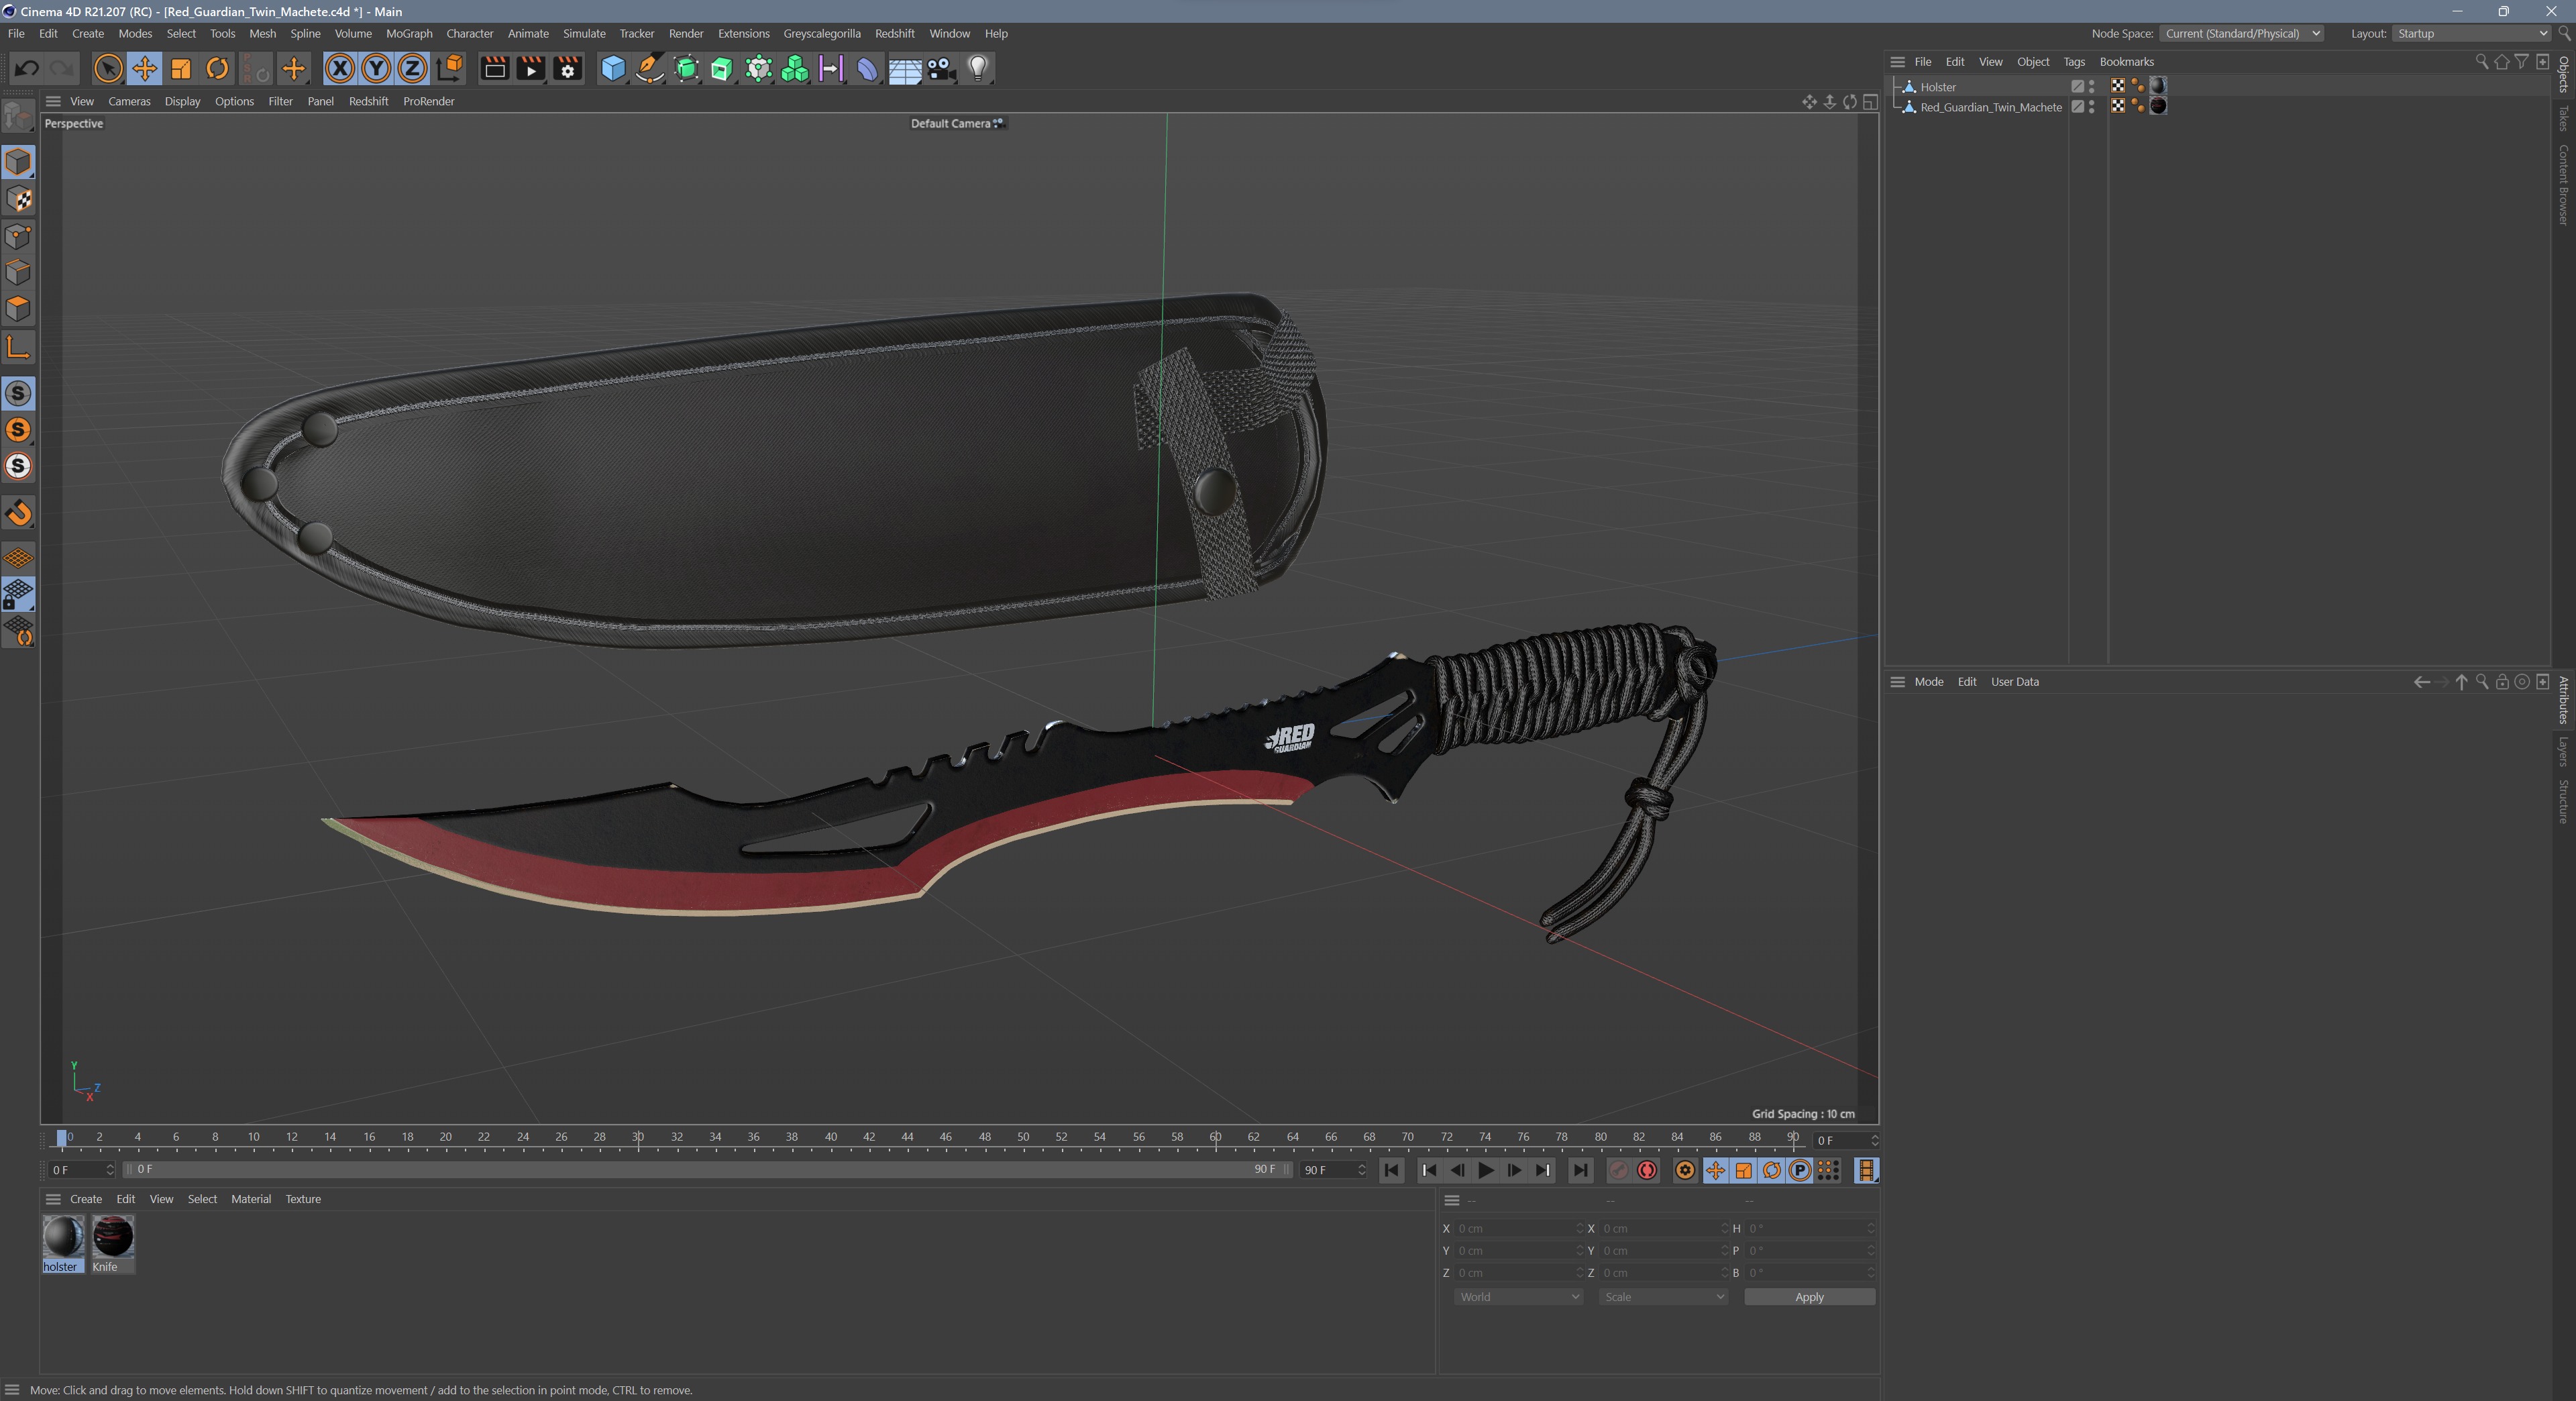Add an Extrude generator object
This screenshot has height=1401, width=2576.
click(x=722, y=68)
